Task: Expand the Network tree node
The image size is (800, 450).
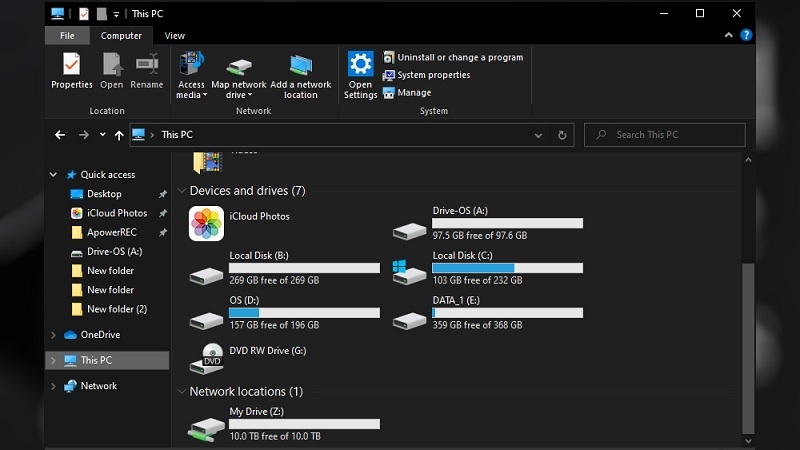Action: 53,386
